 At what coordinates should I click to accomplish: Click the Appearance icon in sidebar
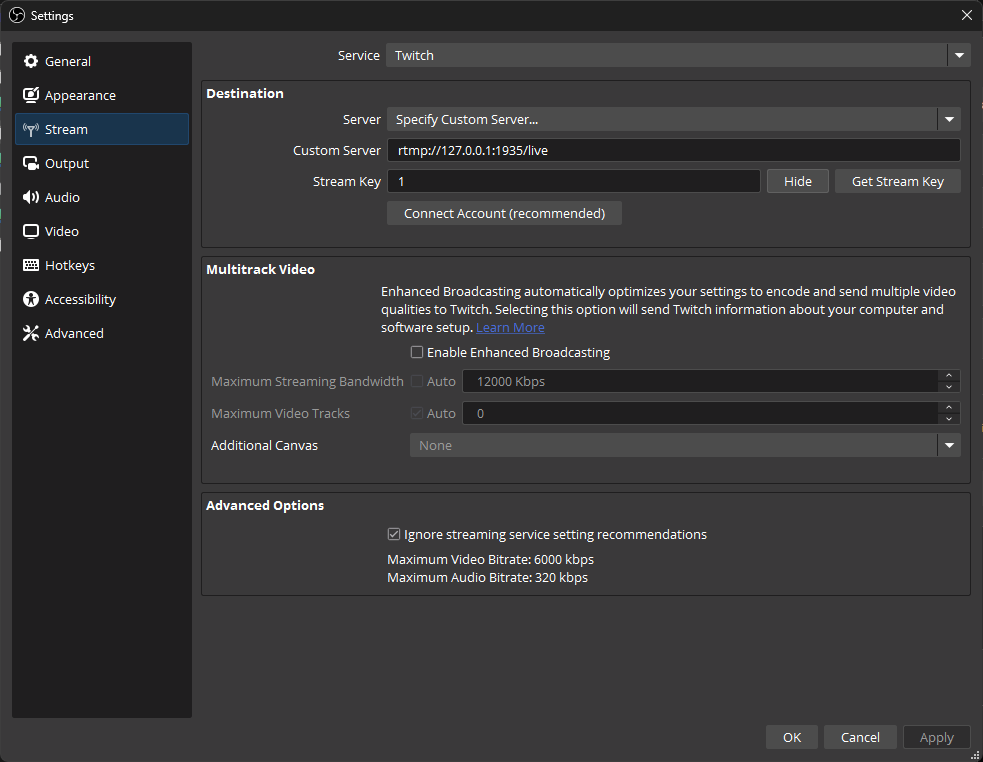[31, 95]
